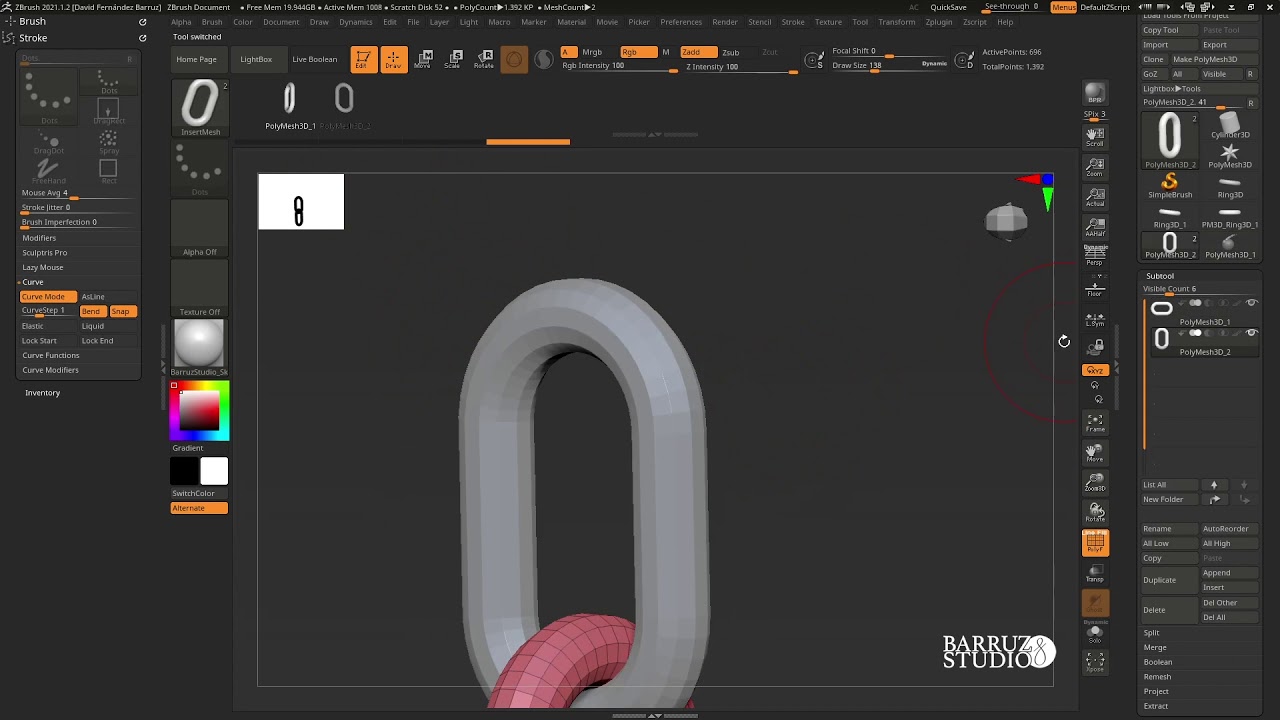Adjust the Z Intensity slider

coord(740,67)
